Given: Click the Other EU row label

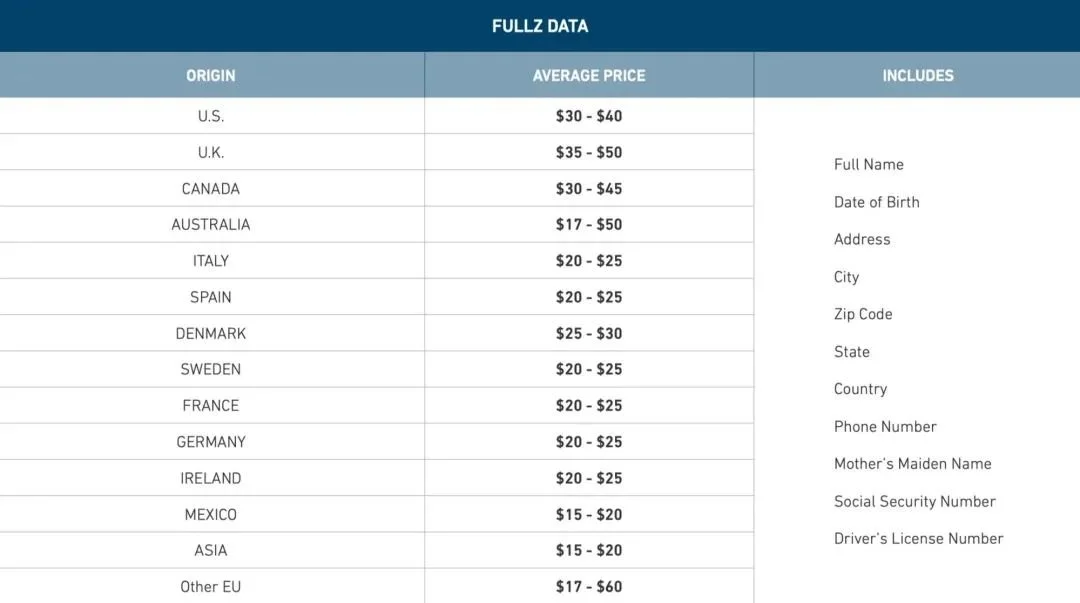Looking at the screenshot, I should tap(211, 586).
